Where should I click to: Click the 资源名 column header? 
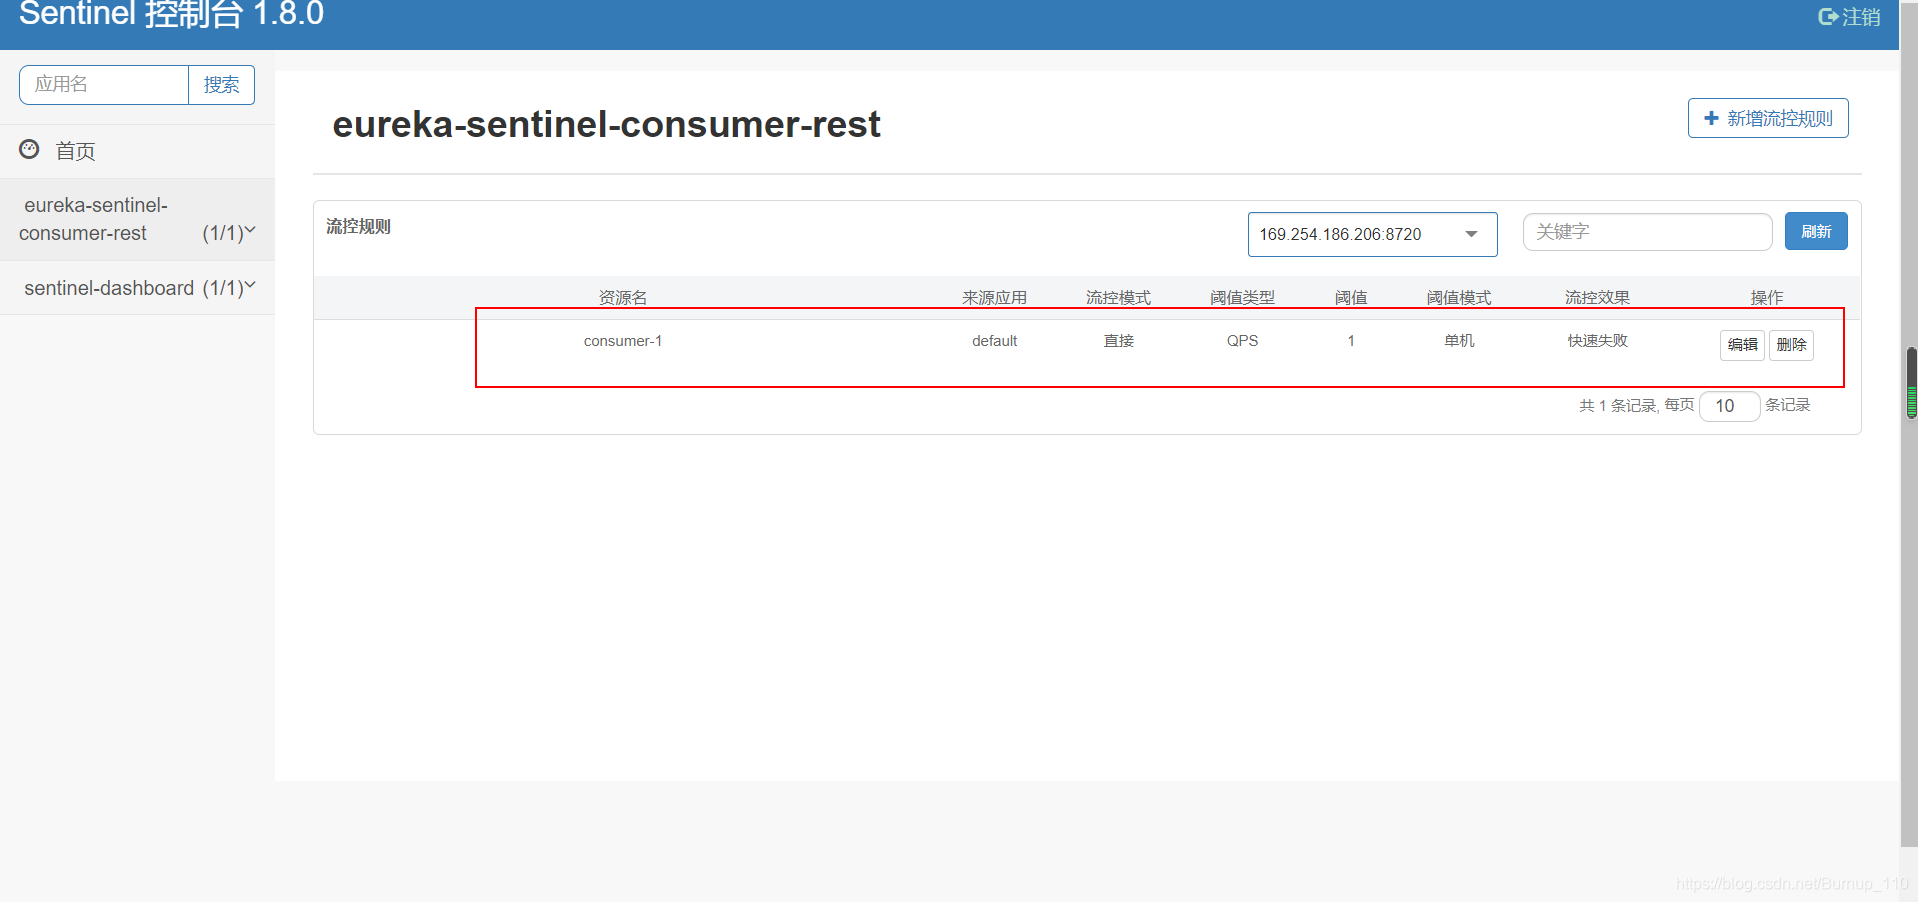623,298
